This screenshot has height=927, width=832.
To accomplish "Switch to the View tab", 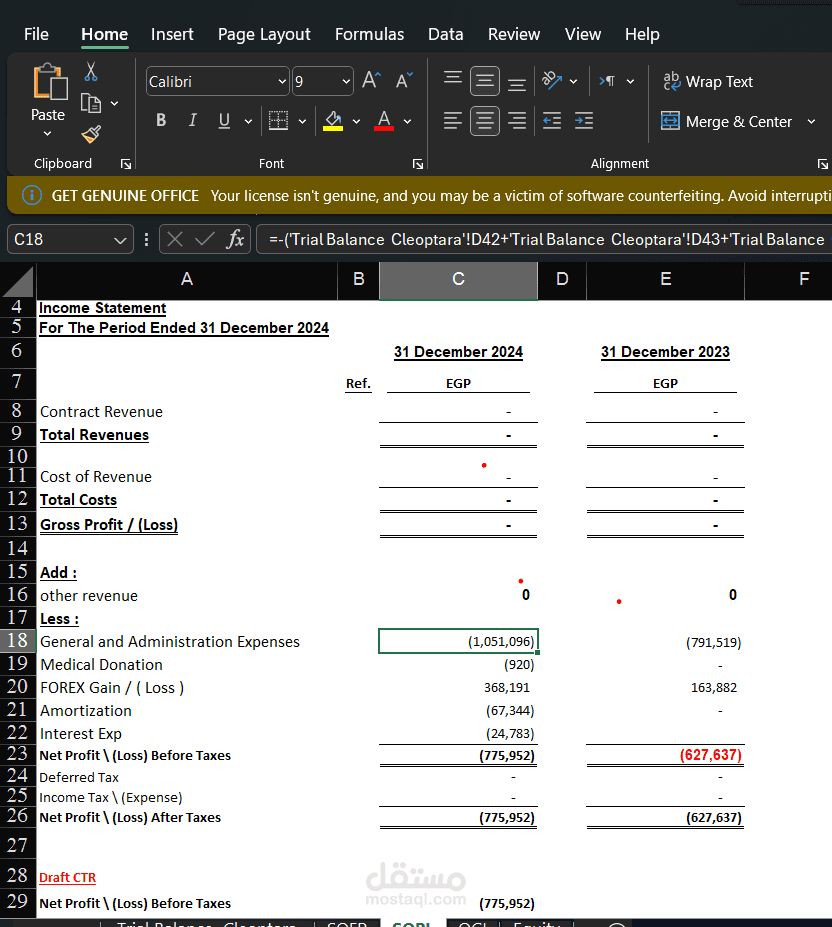I will (x=582, y=34).
